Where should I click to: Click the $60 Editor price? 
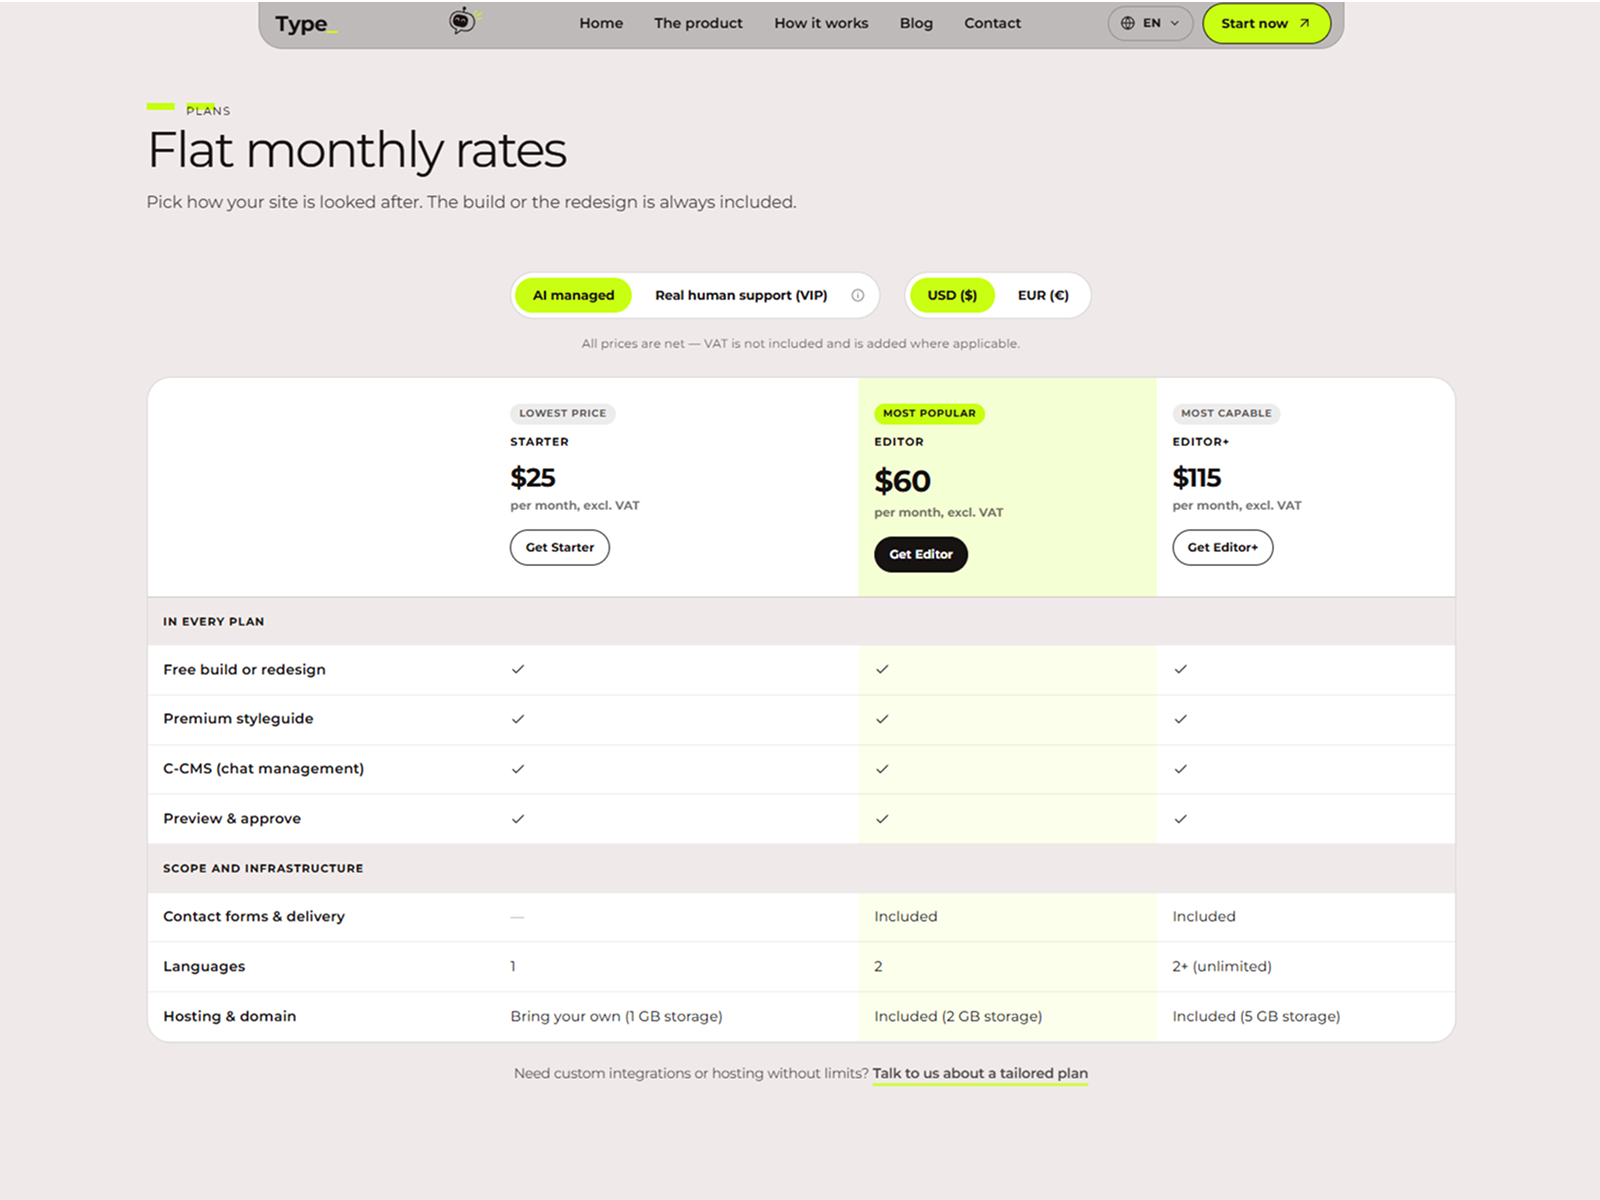click(902, 482)
